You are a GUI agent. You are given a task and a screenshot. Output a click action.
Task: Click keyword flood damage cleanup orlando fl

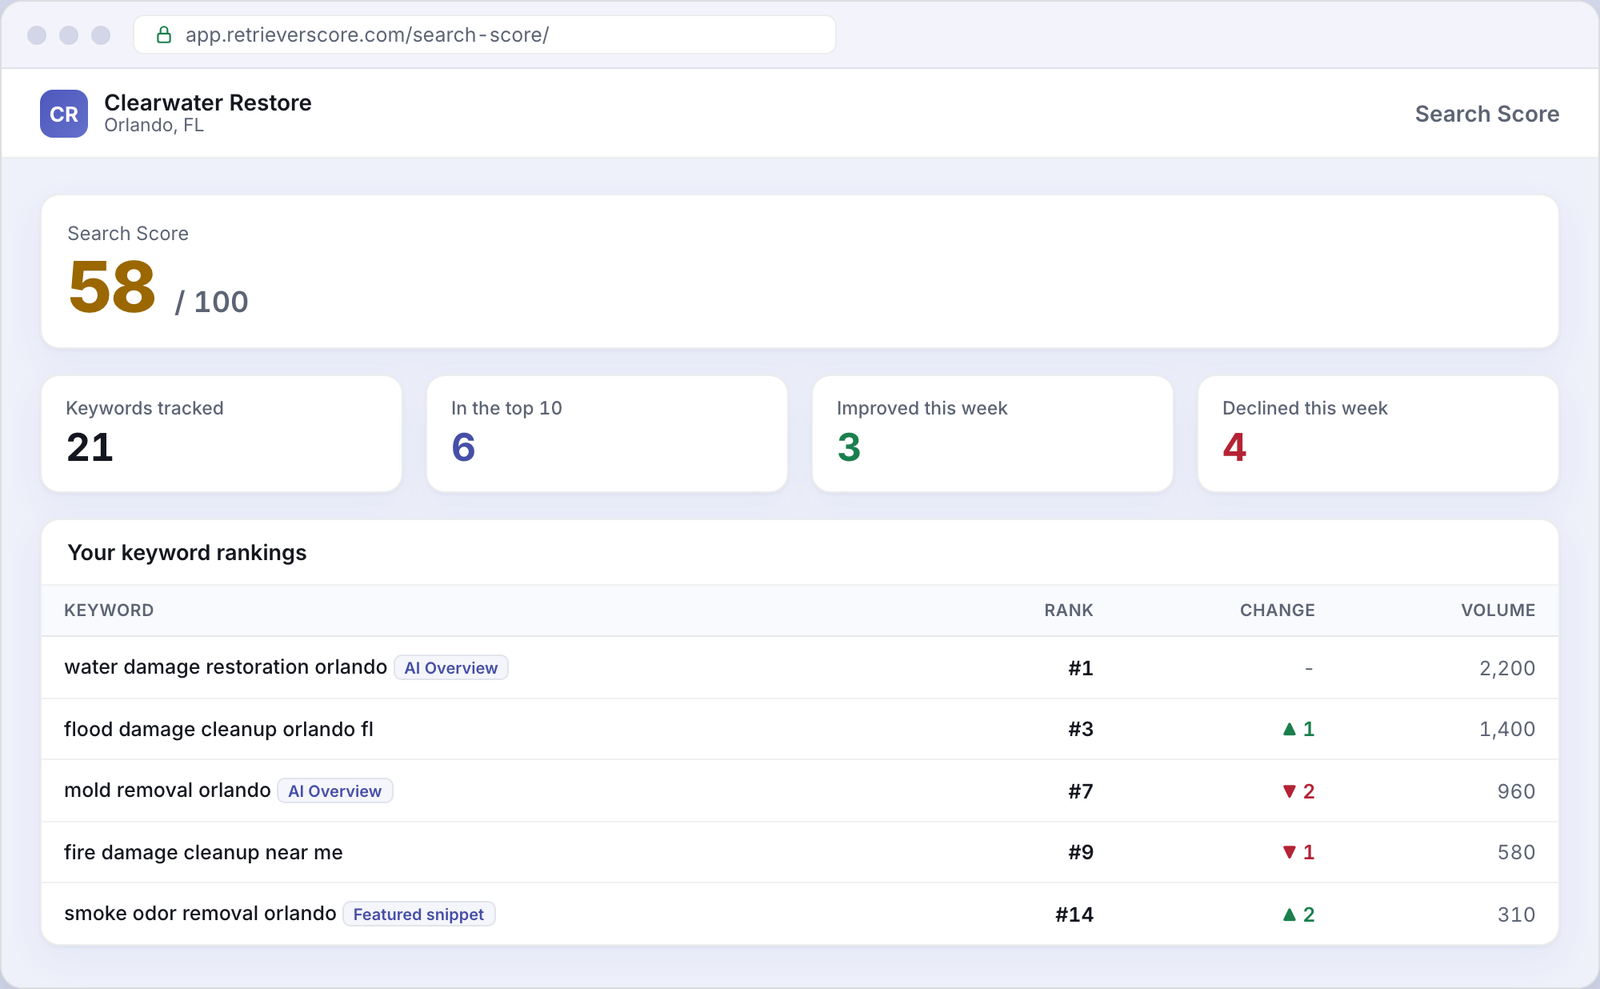coord(219,729)
